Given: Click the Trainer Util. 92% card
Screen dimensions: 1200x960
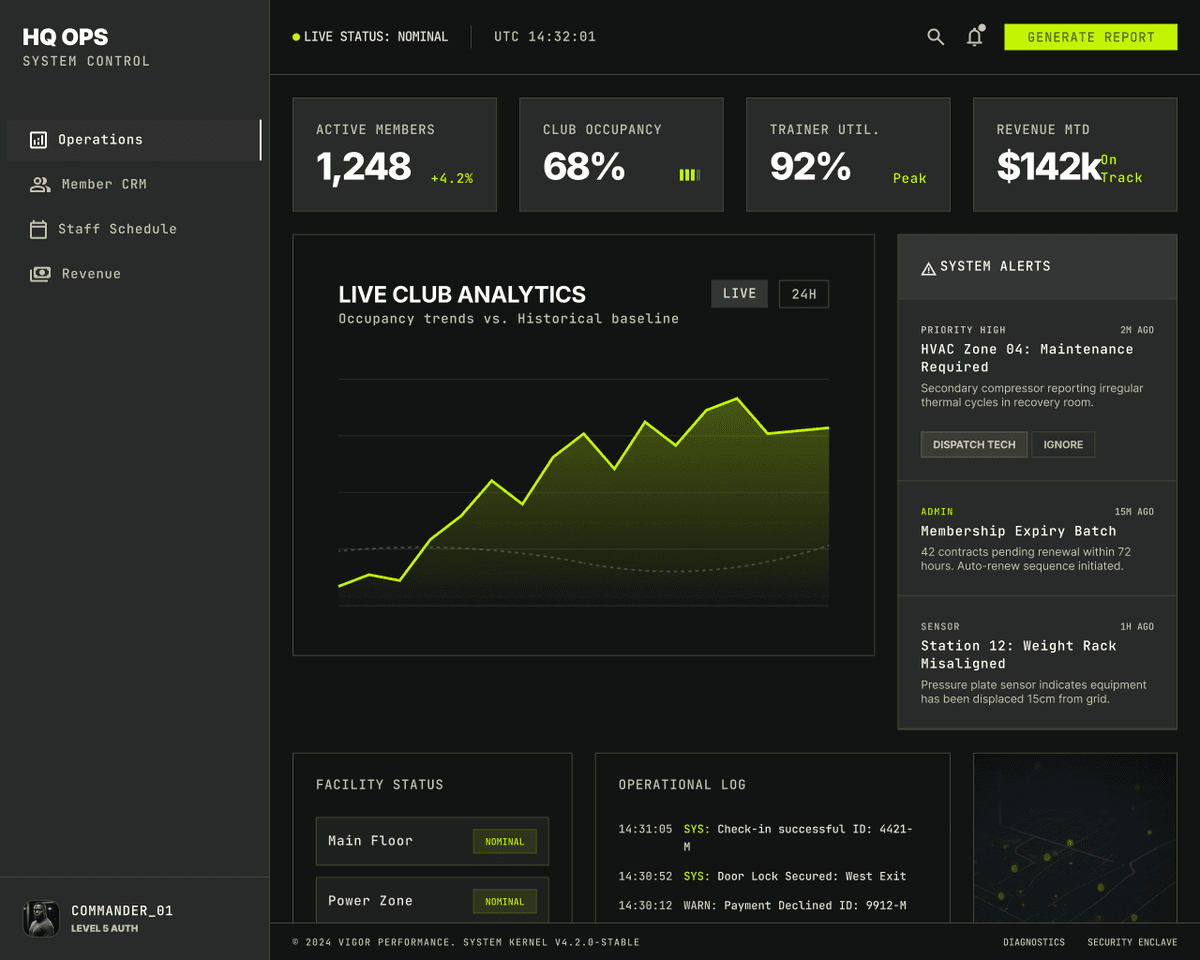Looking at the screenshot, I should 848,155.
